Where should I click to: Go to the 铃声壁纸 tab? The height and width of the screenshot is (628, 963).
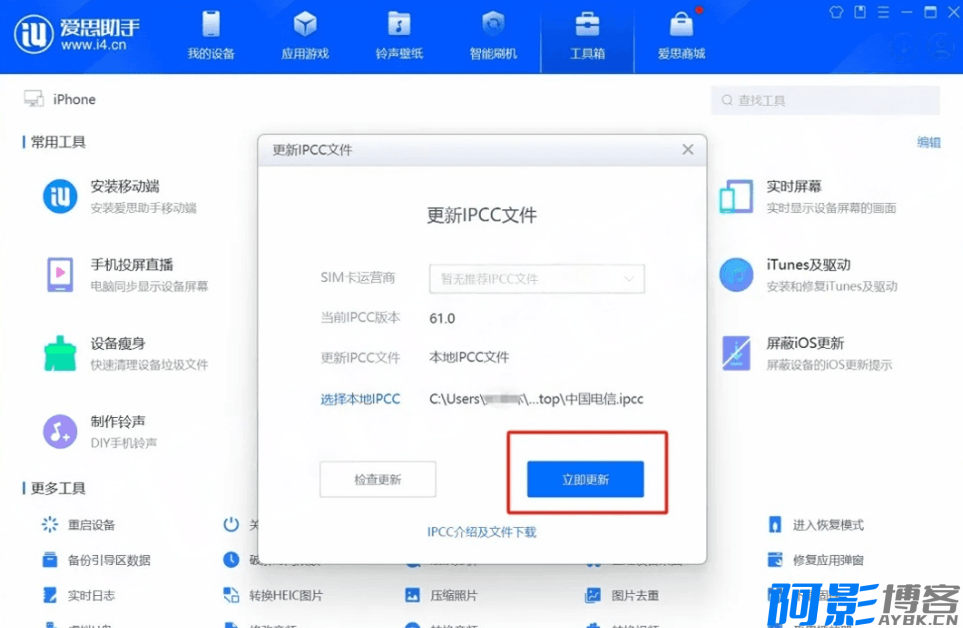point(399,37)
